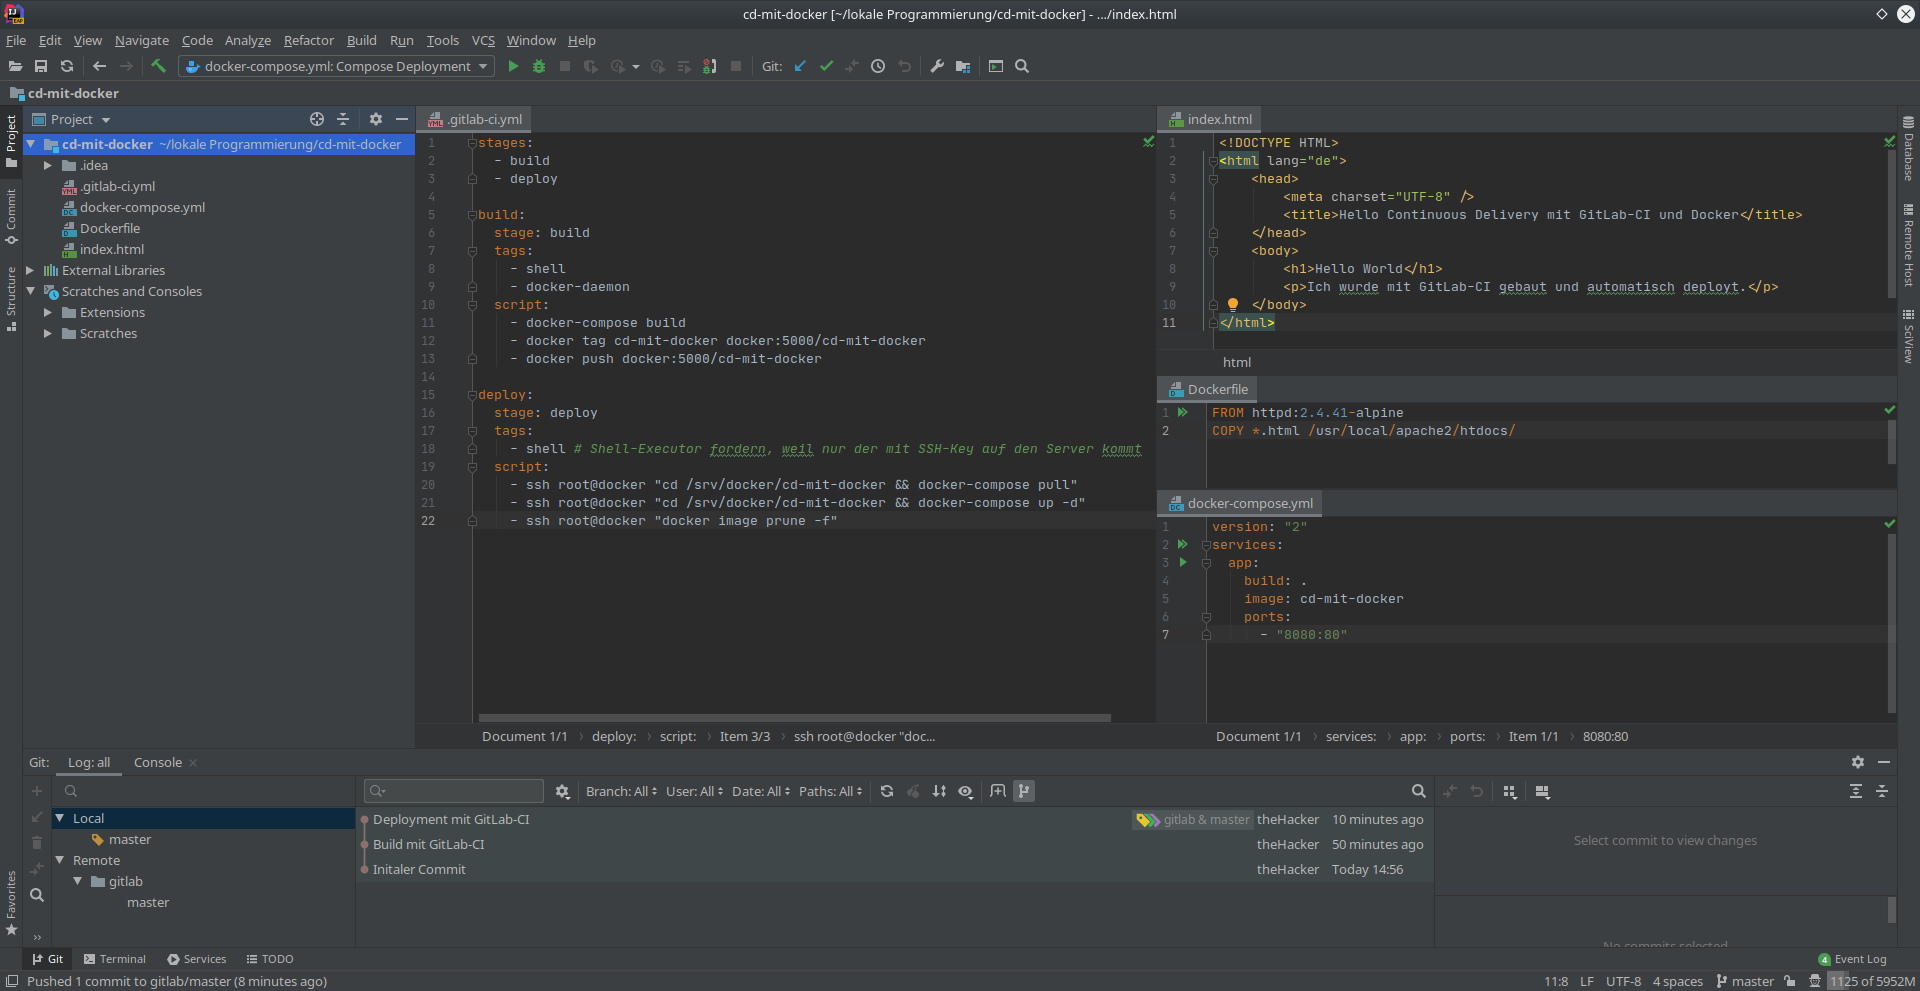Image resolution: width=1920 pixels, height=991 pixels.
Task: Click the Build project hammer icon
Action: [x=158, y=66]
